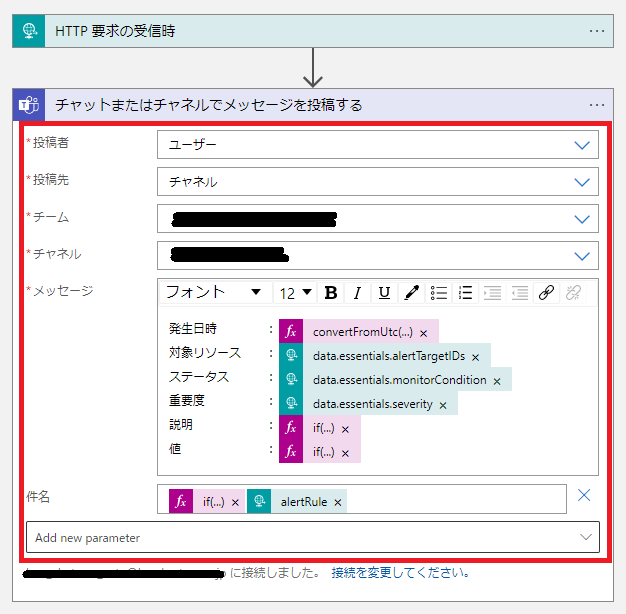The width and height of the screenshot is (626, 614).
Task: Delete the 件名 parameter with blue X
Action: click(x=584, y=495)
